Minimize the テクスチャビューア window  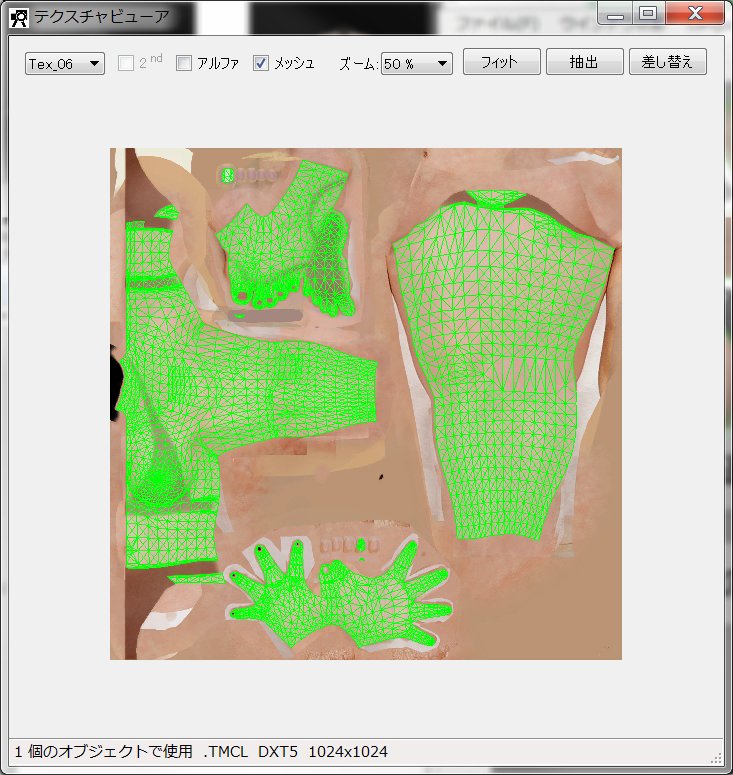[x=615, y=14]
